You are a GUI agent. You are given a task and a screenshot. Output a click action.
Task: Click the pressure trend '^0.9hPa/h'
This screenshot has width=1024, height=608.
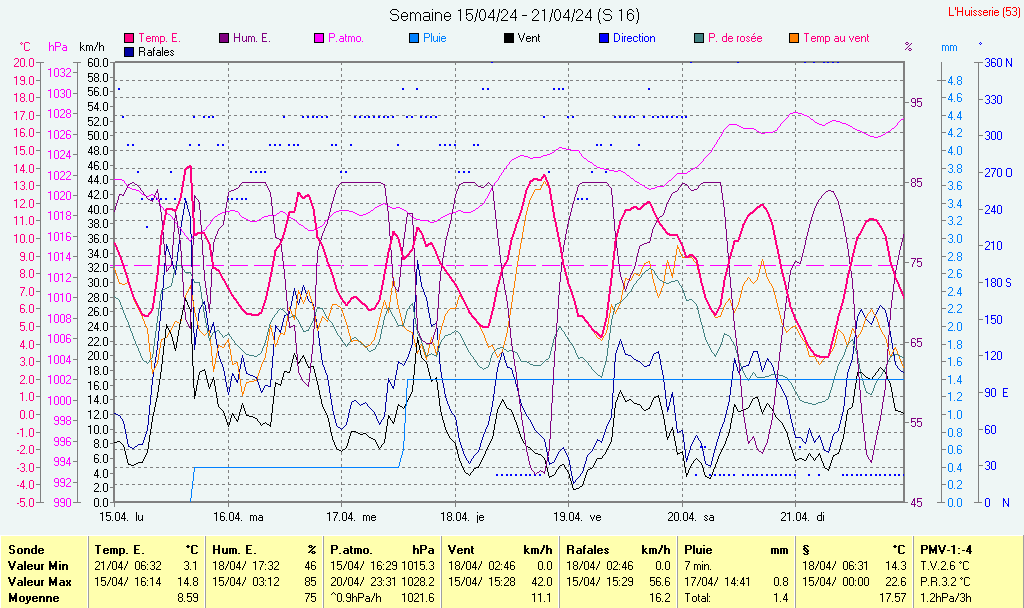pyautogui.click(x=358, y=598)
